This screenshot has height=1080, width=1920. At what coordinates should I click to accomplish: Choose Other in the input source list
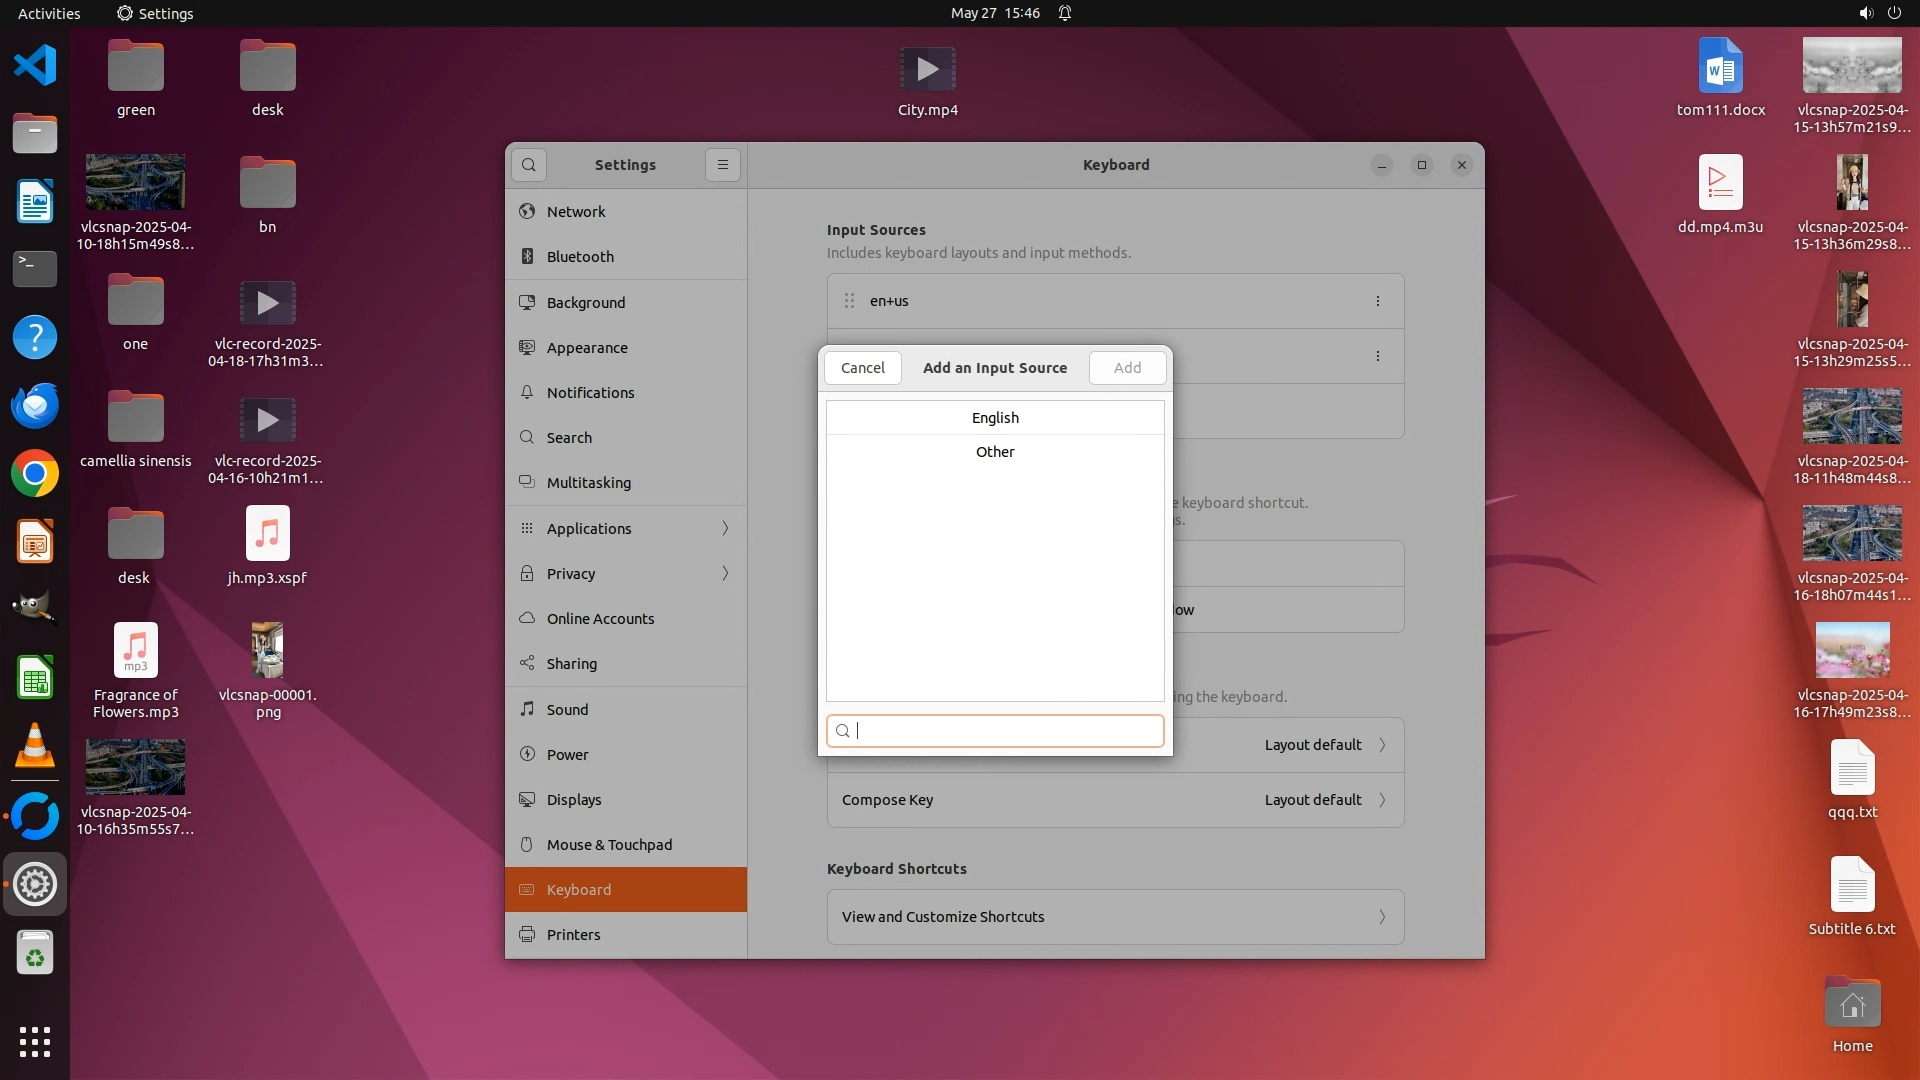pyautogui.click(x=995, y=452)
